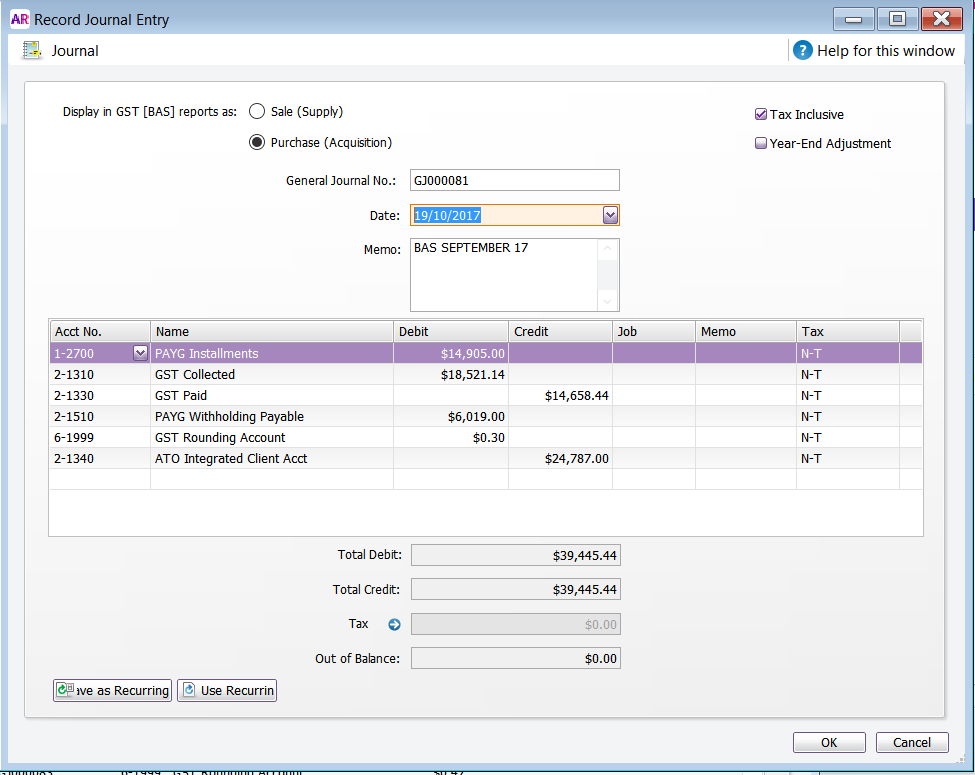Expand account list dropdown for 1-2700
The height and width of the screenshot is (775, 975).
[140, 353]
